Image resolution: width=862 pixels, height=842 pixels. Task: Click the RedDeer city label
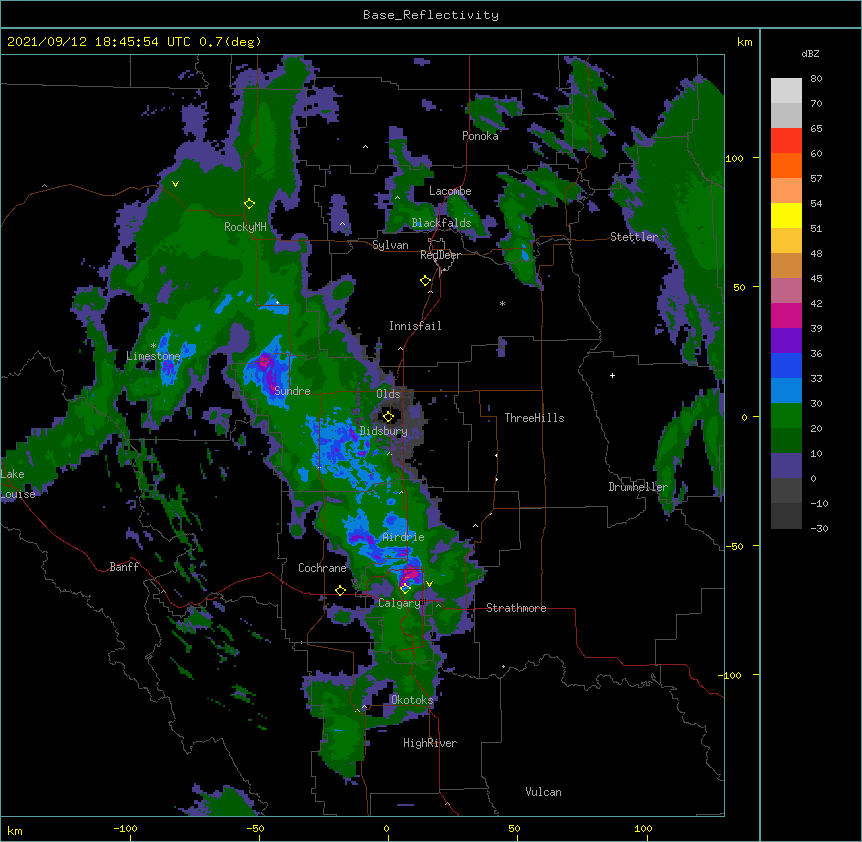click(x=440, y=255)
